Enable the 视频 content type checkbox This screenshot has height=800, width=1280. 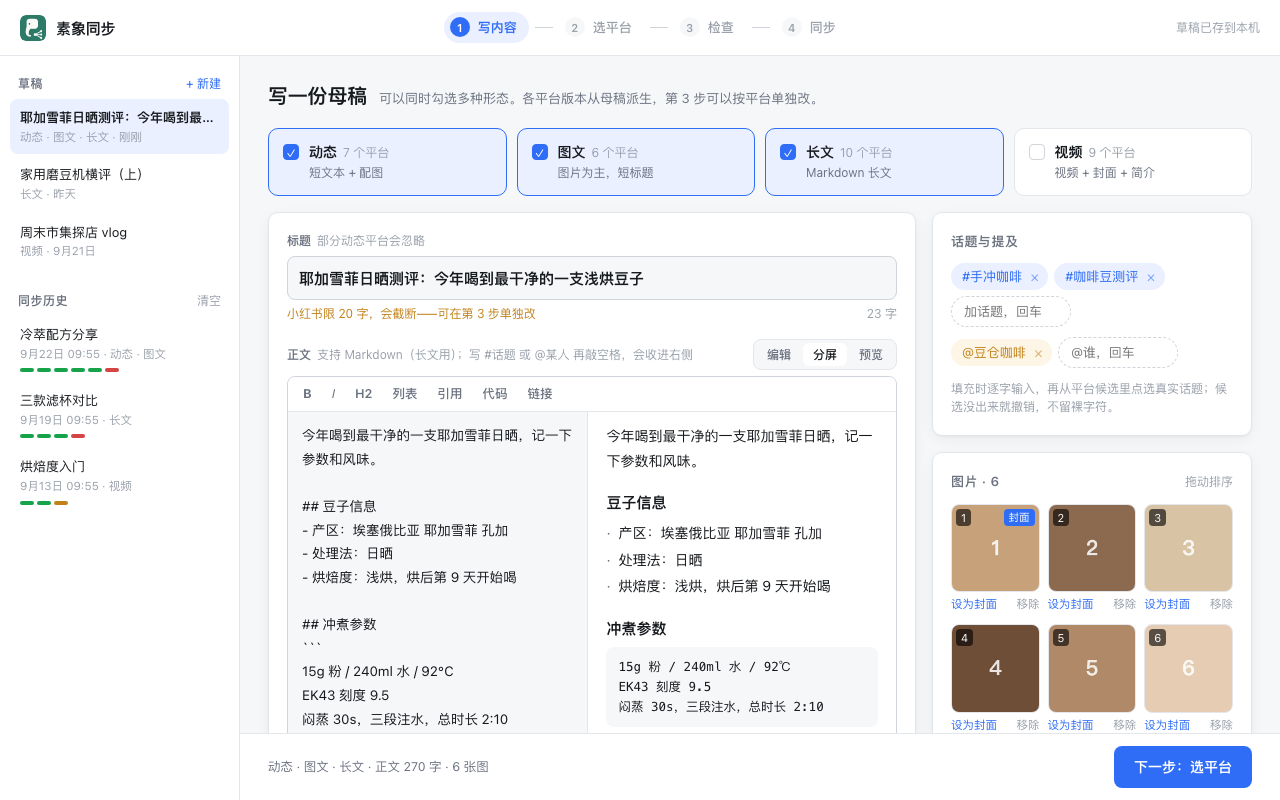point(1037,152)
